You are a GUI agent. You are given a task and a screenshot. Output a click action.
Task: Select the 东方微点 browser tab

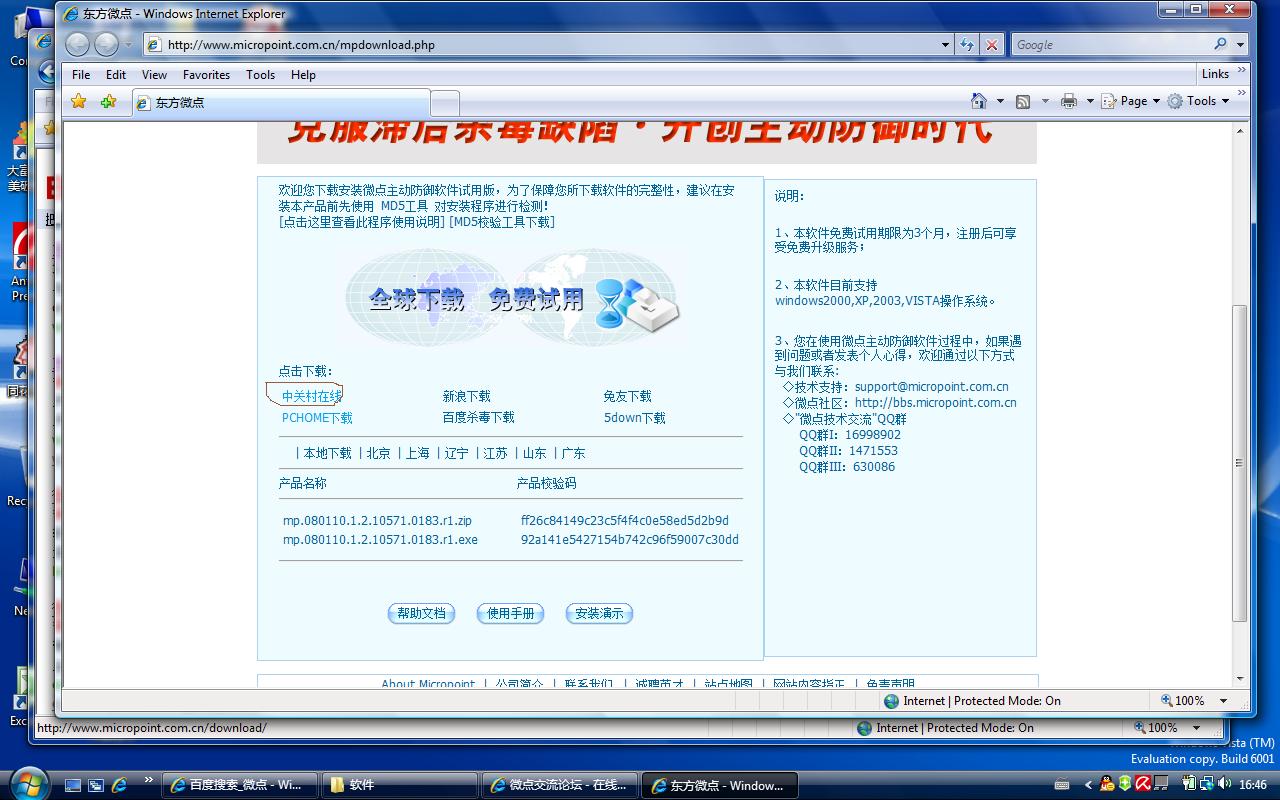pyautogui.click(x=281, y=102)
